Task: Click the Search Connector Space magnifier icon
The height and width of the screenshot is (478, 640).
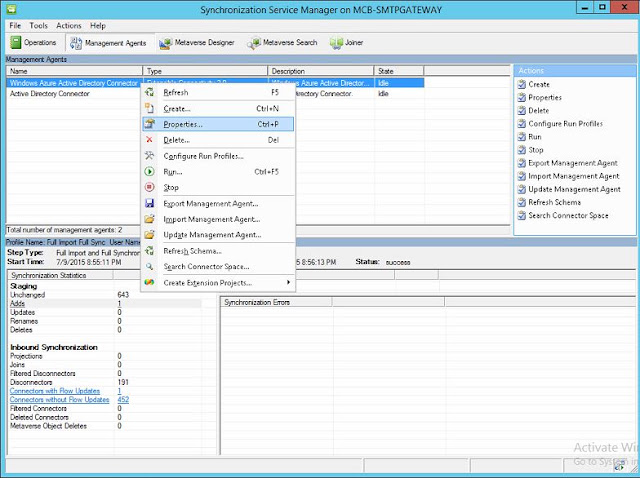Action: coord(149,267)
